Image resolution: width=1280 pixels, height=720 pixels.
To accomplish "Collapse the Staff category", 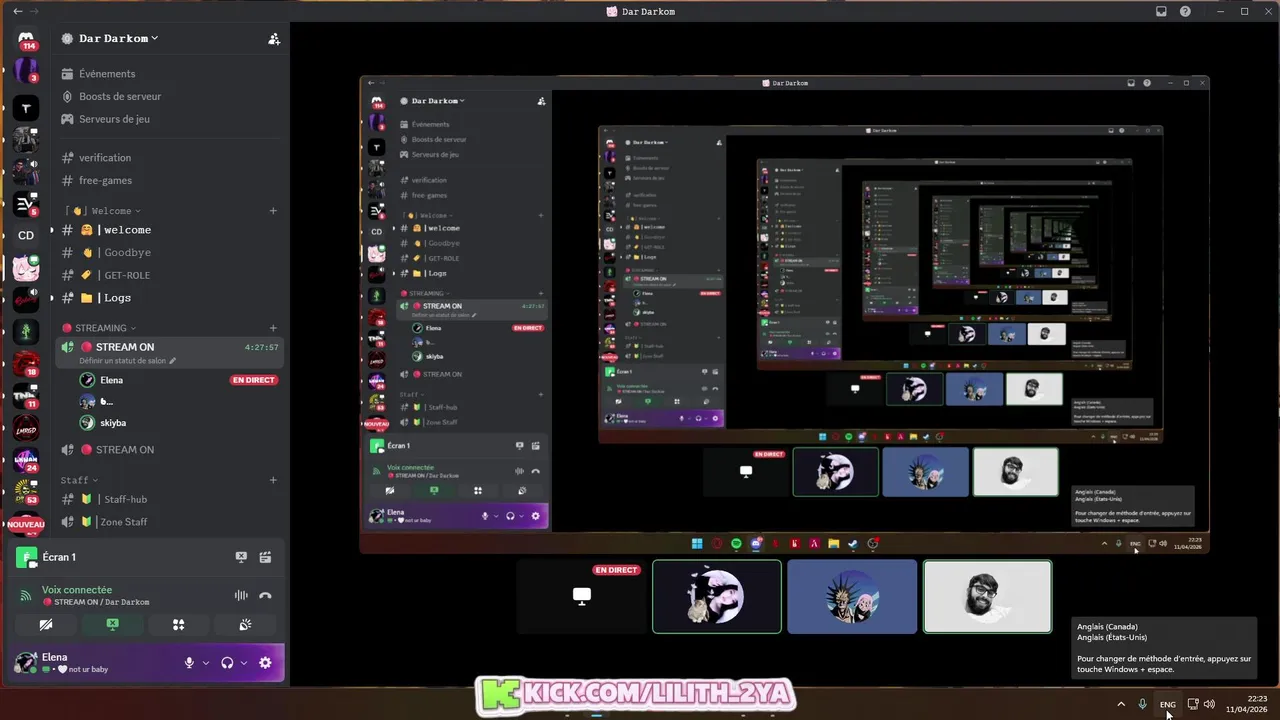I will tap(80, 480).
